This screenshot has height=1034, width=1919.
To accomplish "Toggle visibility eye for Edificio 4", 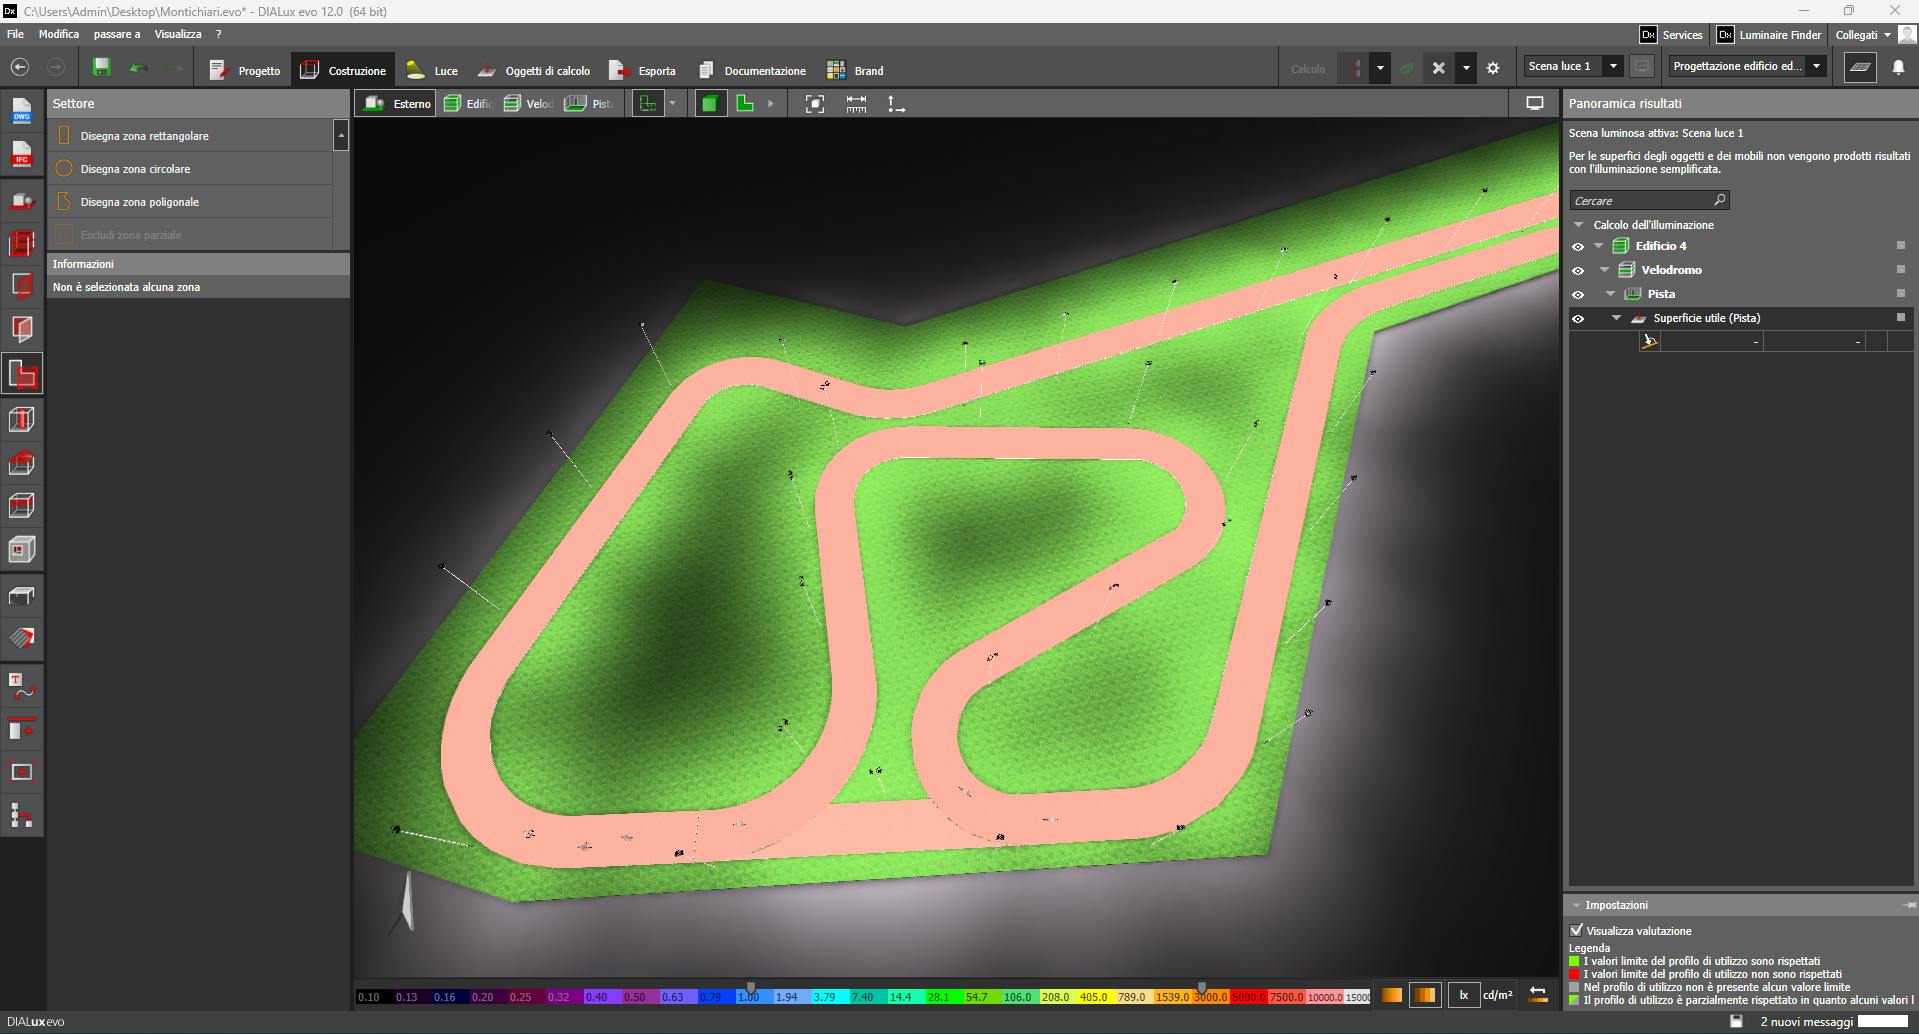I will pos(1578,247).
